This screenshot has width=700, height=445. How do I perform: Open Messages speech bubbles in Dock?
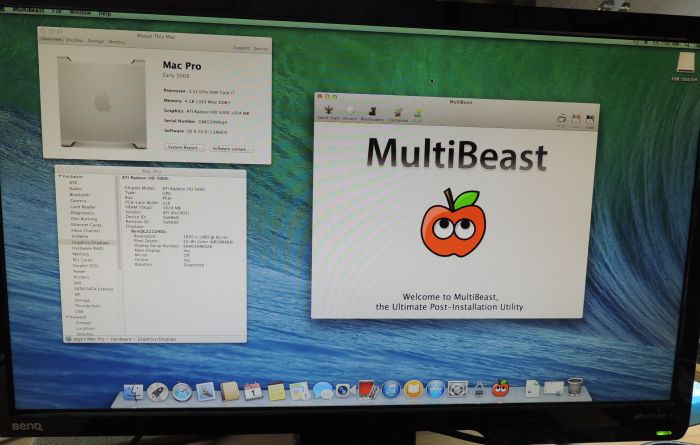tap(322, 391)
